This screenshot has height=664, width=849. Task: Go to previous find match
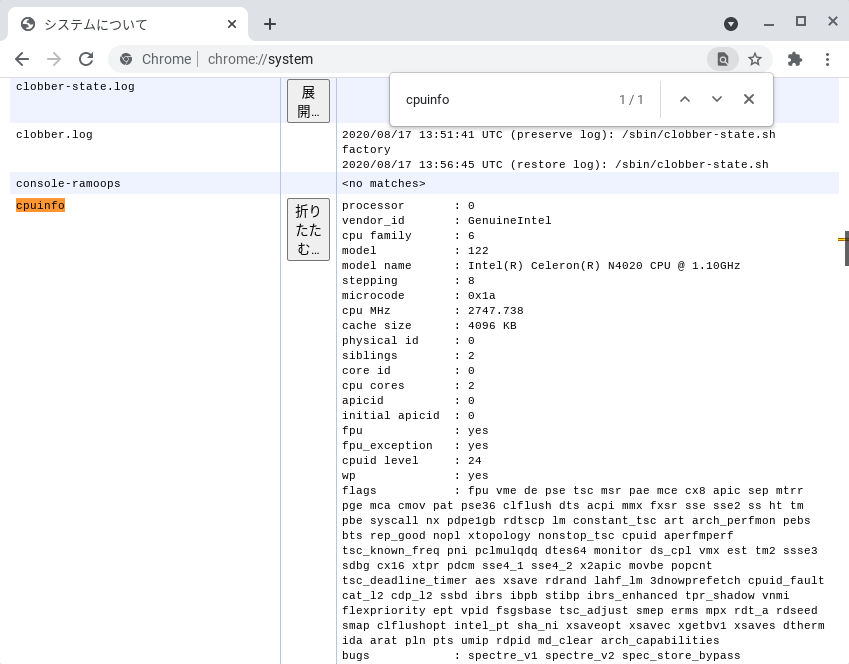point(685,99)
